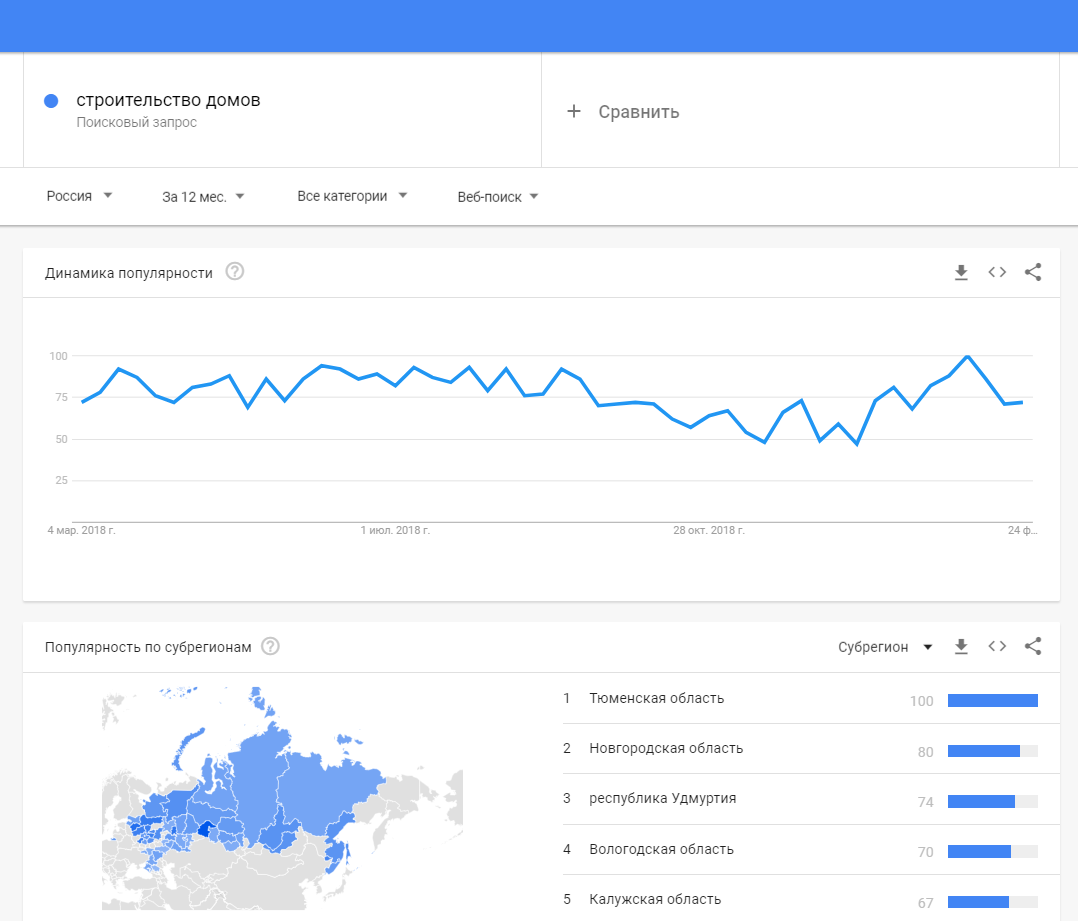Viewport: 1078px width, 921px height.
Task: Open help tooltip next to Динамика популярности
Action: pyautogui.click(x=234, y=271)
